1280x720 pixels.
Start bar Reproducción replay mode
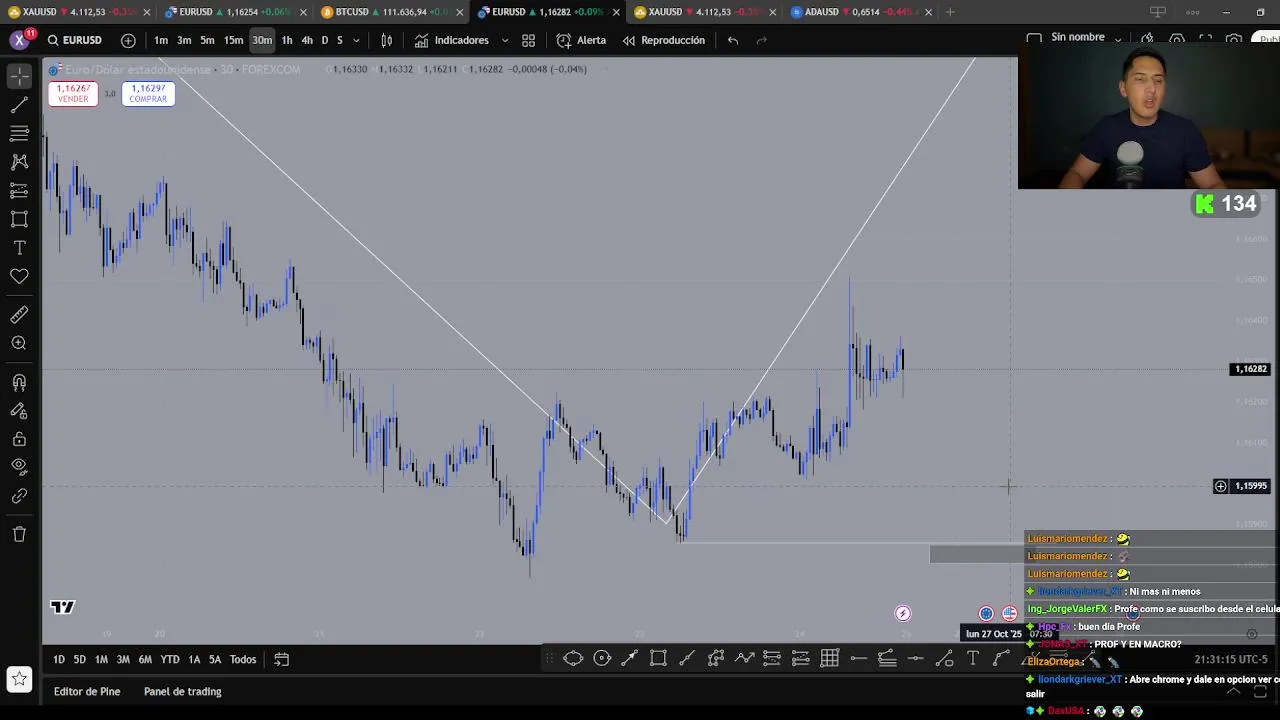[663, 40]
